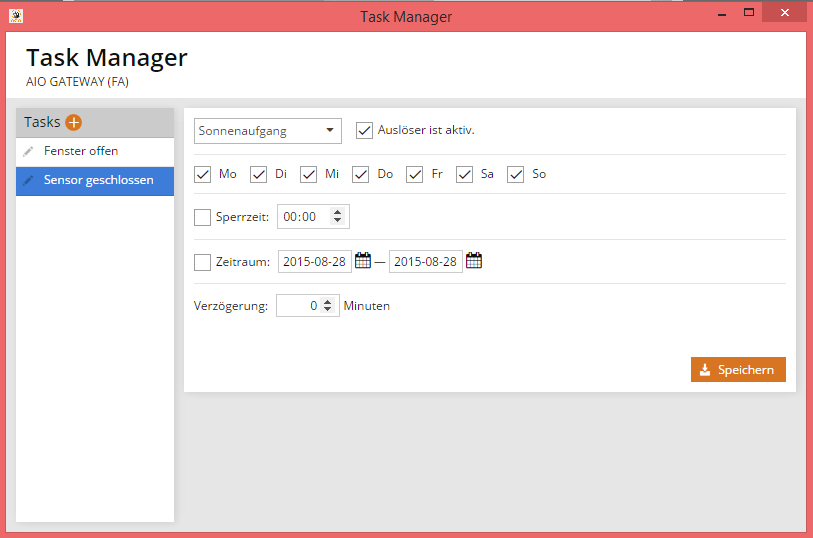
Task: Decrease Verzögerung minutes with down arrow
Action: click(327, 311)
